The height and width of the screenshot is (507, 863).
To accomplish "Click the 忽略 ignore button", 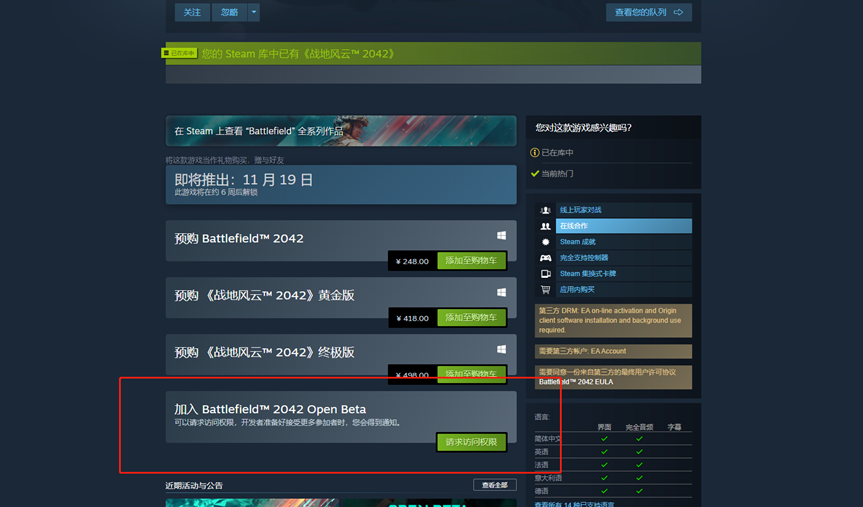I will click(230, 12).
